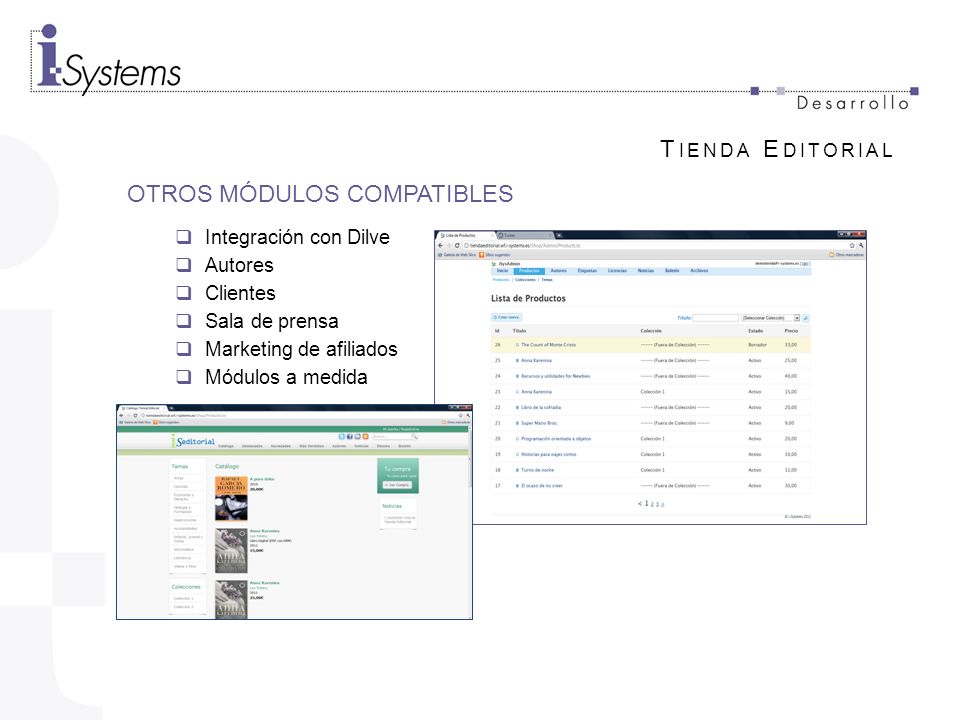This screenshot has height=720, width=960.
Task: Open a new tab in admin browser
Action: [x=559, y=235]
